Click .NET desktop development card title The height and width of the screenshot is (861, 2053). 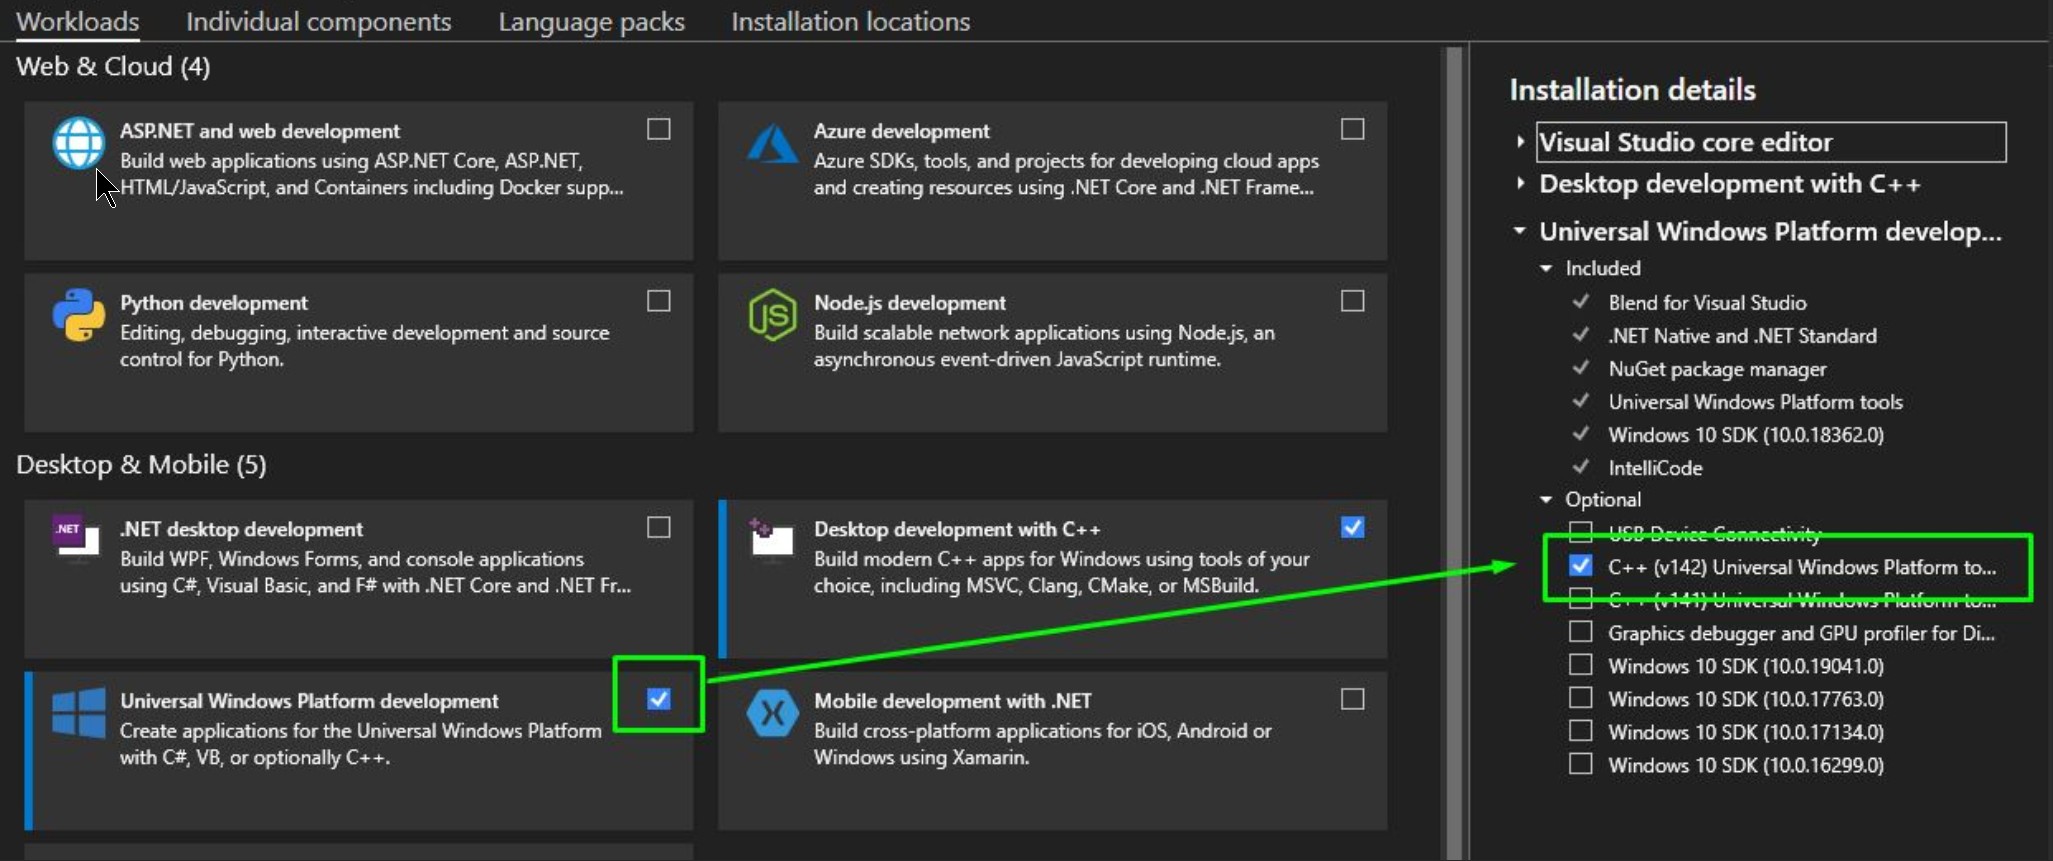tap(241, 529)
